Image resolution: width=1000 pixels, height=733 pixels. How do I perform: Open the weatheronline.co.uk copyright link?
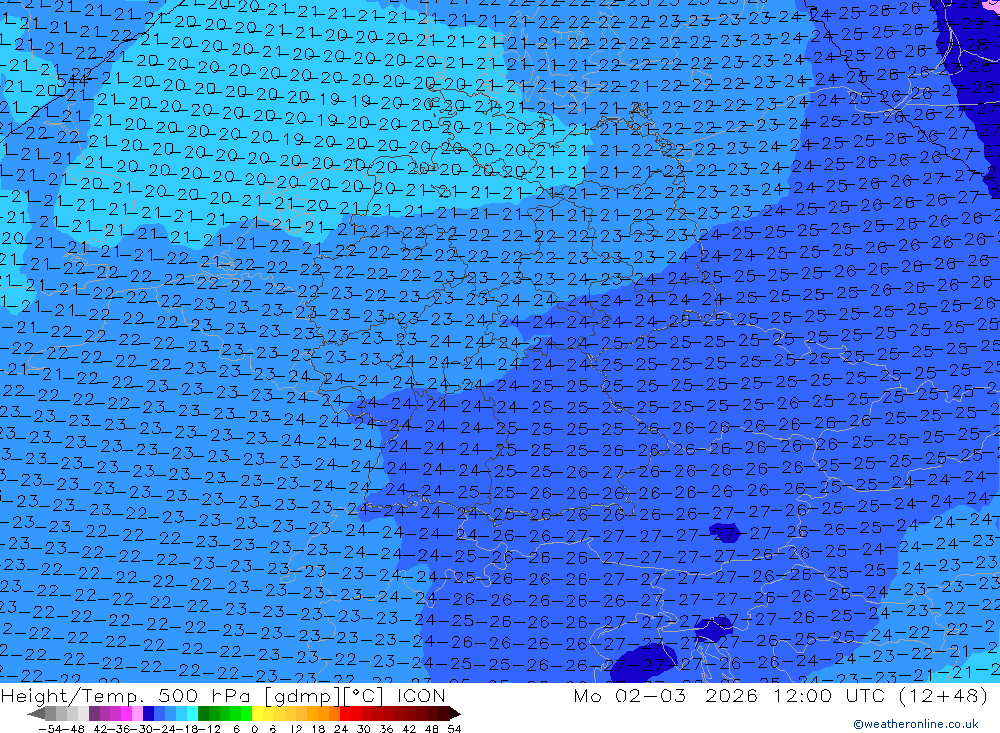tap(916, 724)
